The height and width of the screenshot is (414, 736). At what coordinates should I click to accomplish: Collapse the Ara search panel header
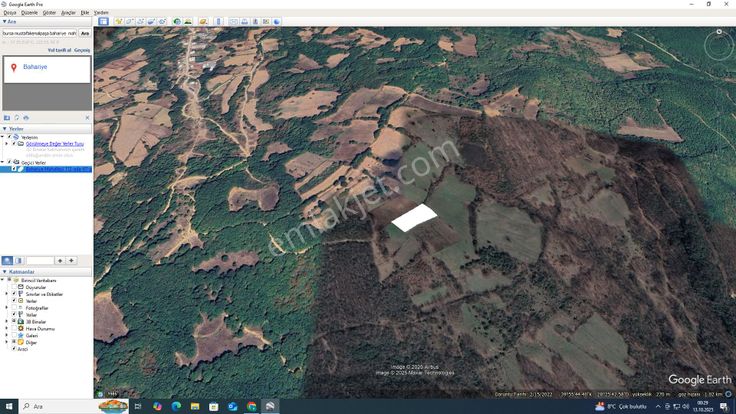click(10, 21)
